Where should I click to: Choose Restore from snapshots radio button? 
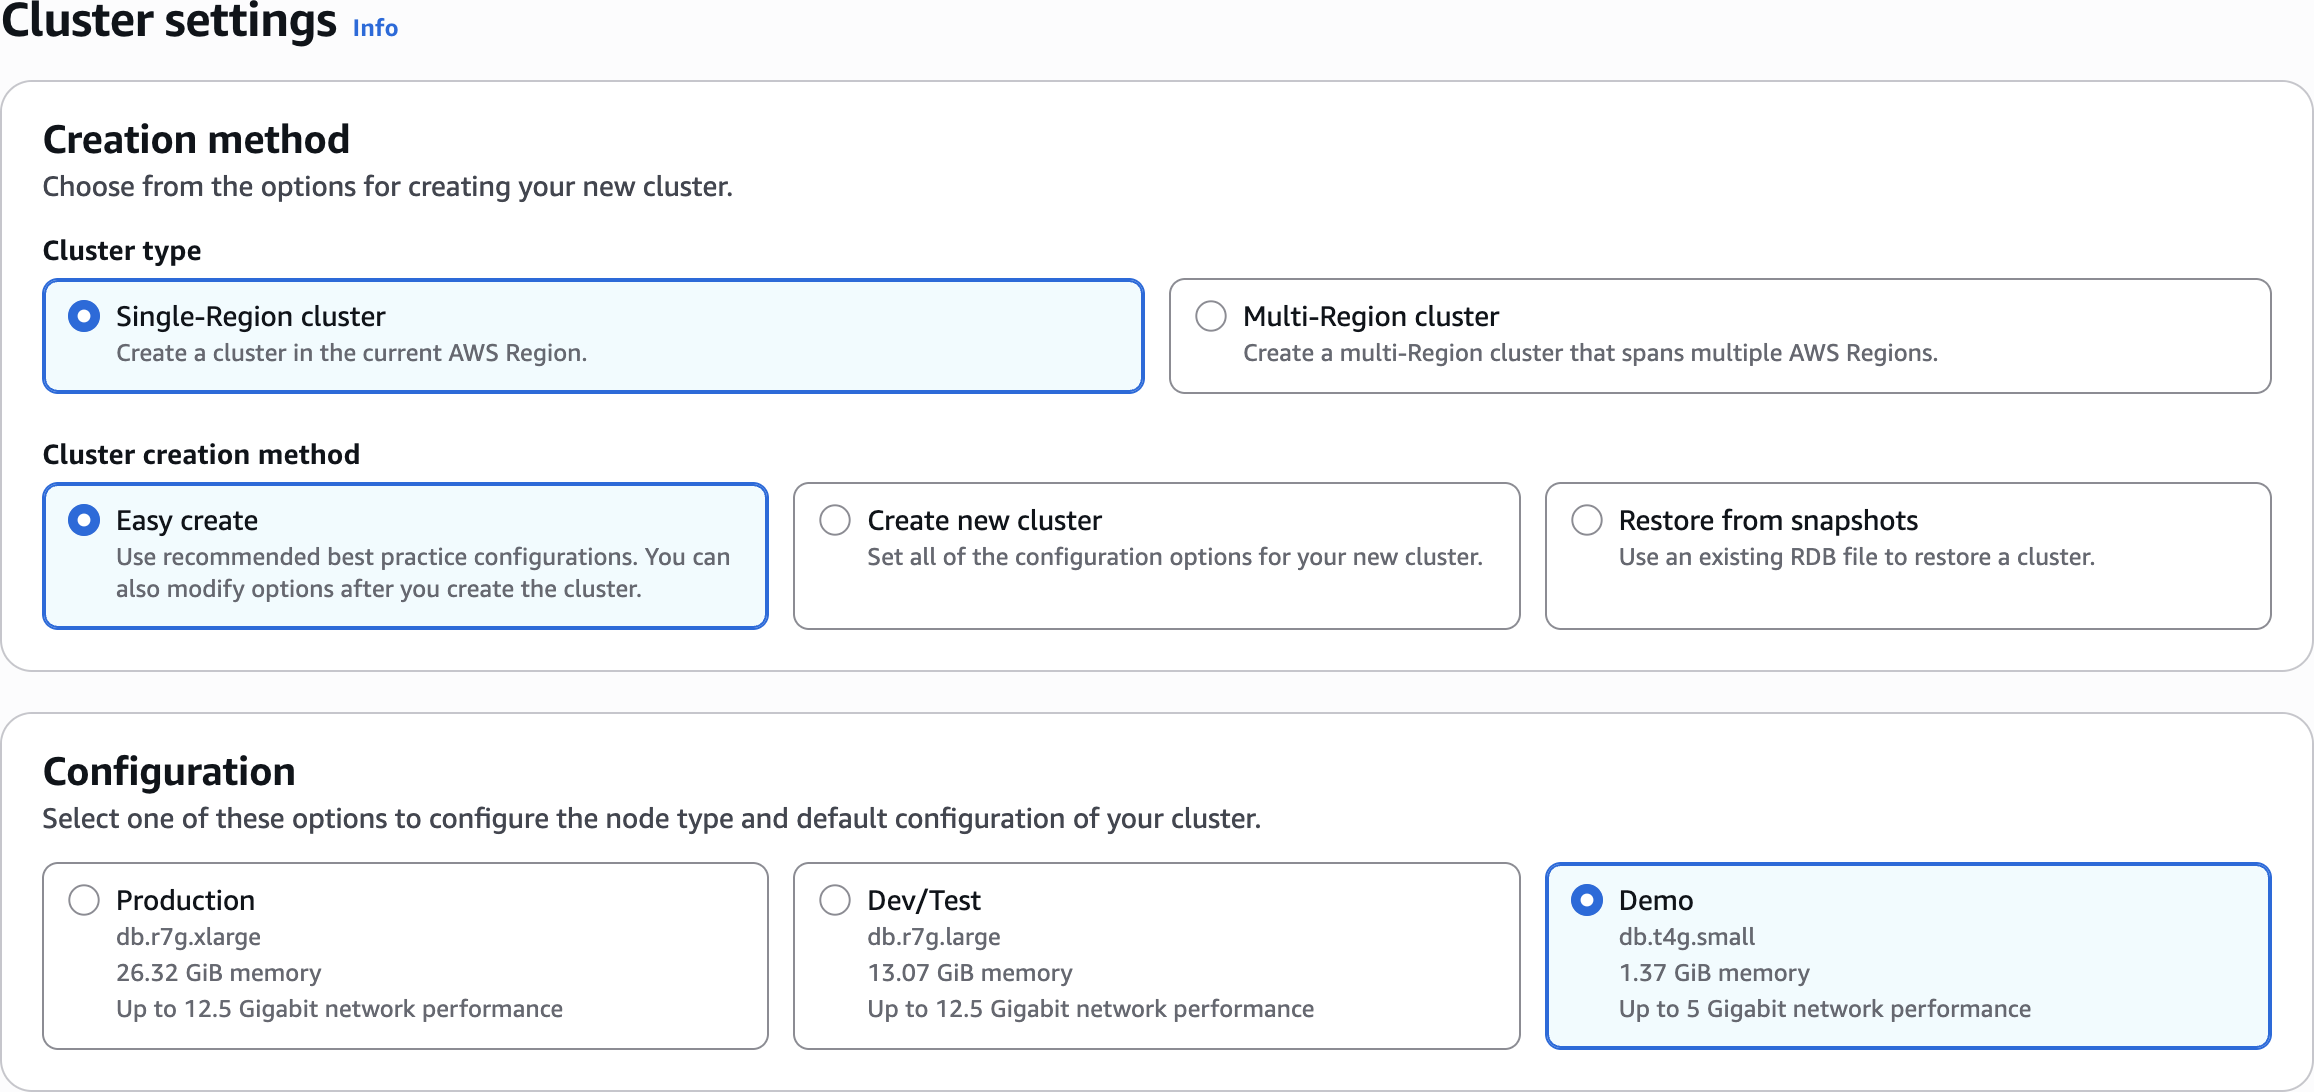coord(1587,520)
